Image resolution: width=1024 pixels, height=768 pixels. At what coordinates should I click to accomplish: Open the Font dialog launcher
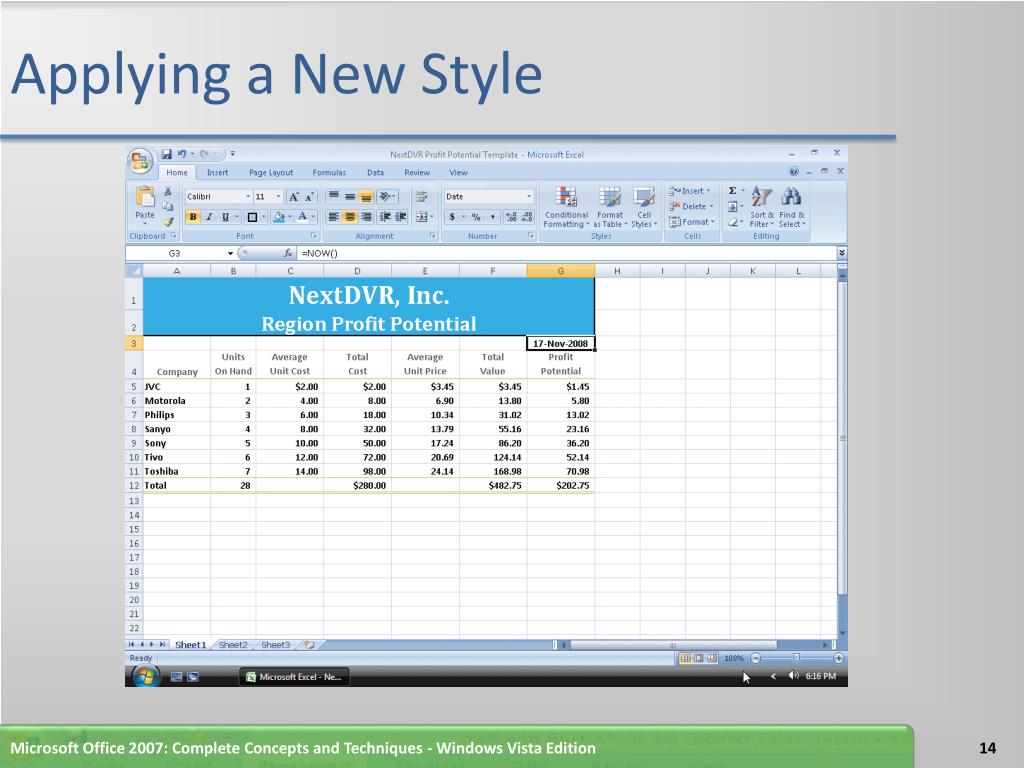click(314, 236)
